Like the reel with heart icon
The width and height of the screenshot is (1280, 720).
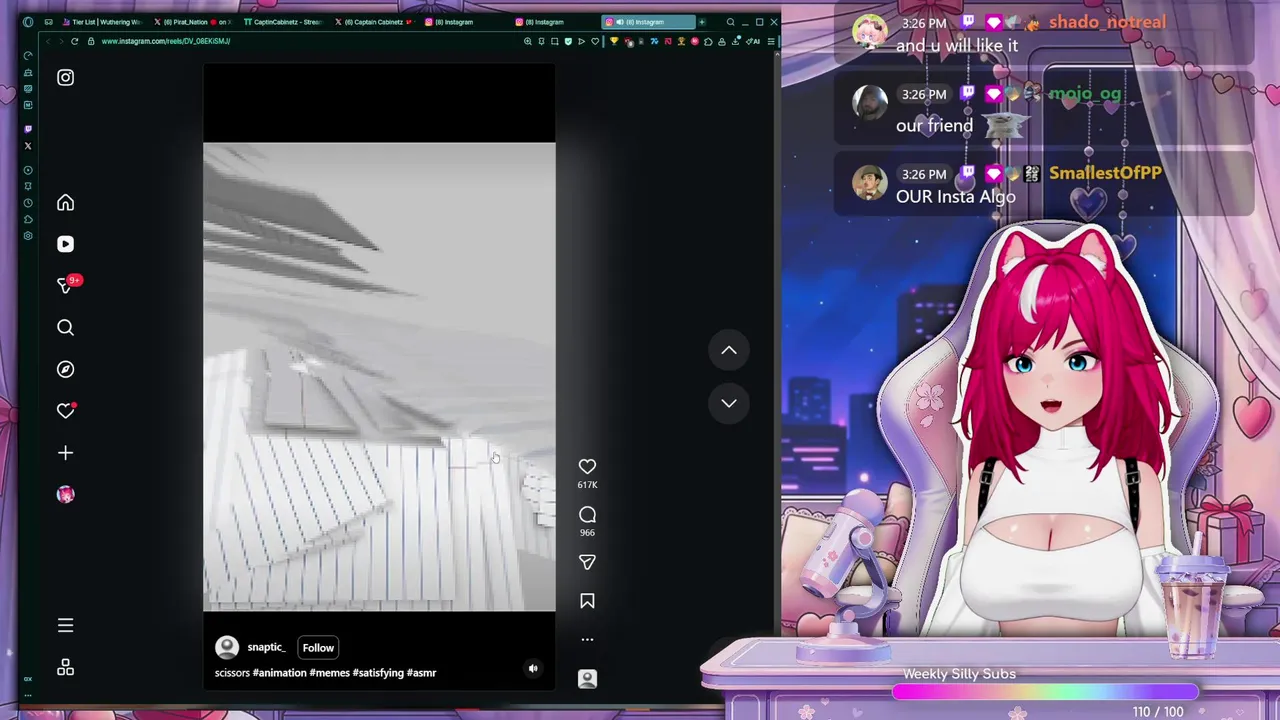tap(587, 467)
